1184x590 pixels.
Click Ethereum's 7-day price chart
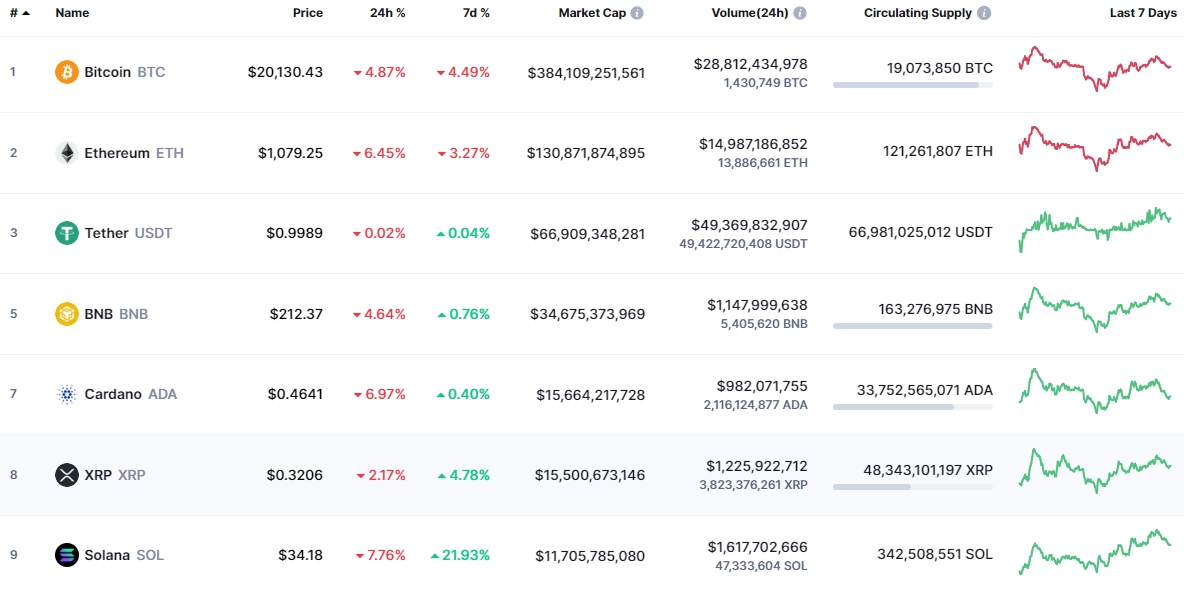coord(1095,148)
